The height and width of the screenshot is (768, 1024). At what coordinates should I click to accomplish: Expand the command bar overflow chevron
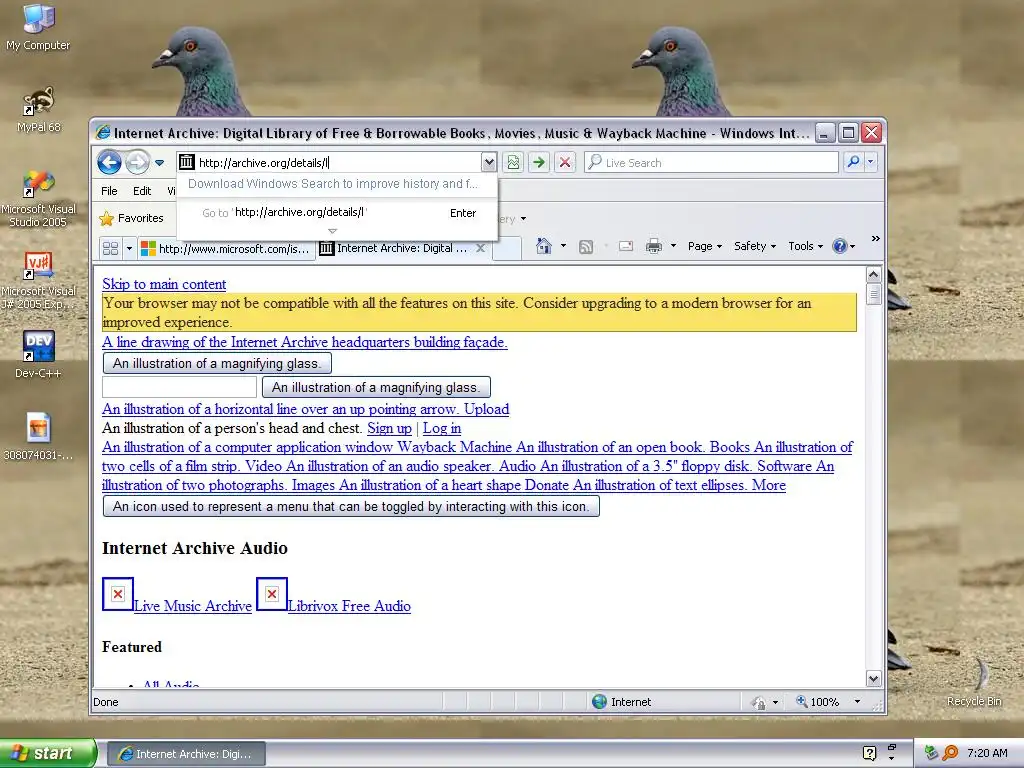coord(876,239)
